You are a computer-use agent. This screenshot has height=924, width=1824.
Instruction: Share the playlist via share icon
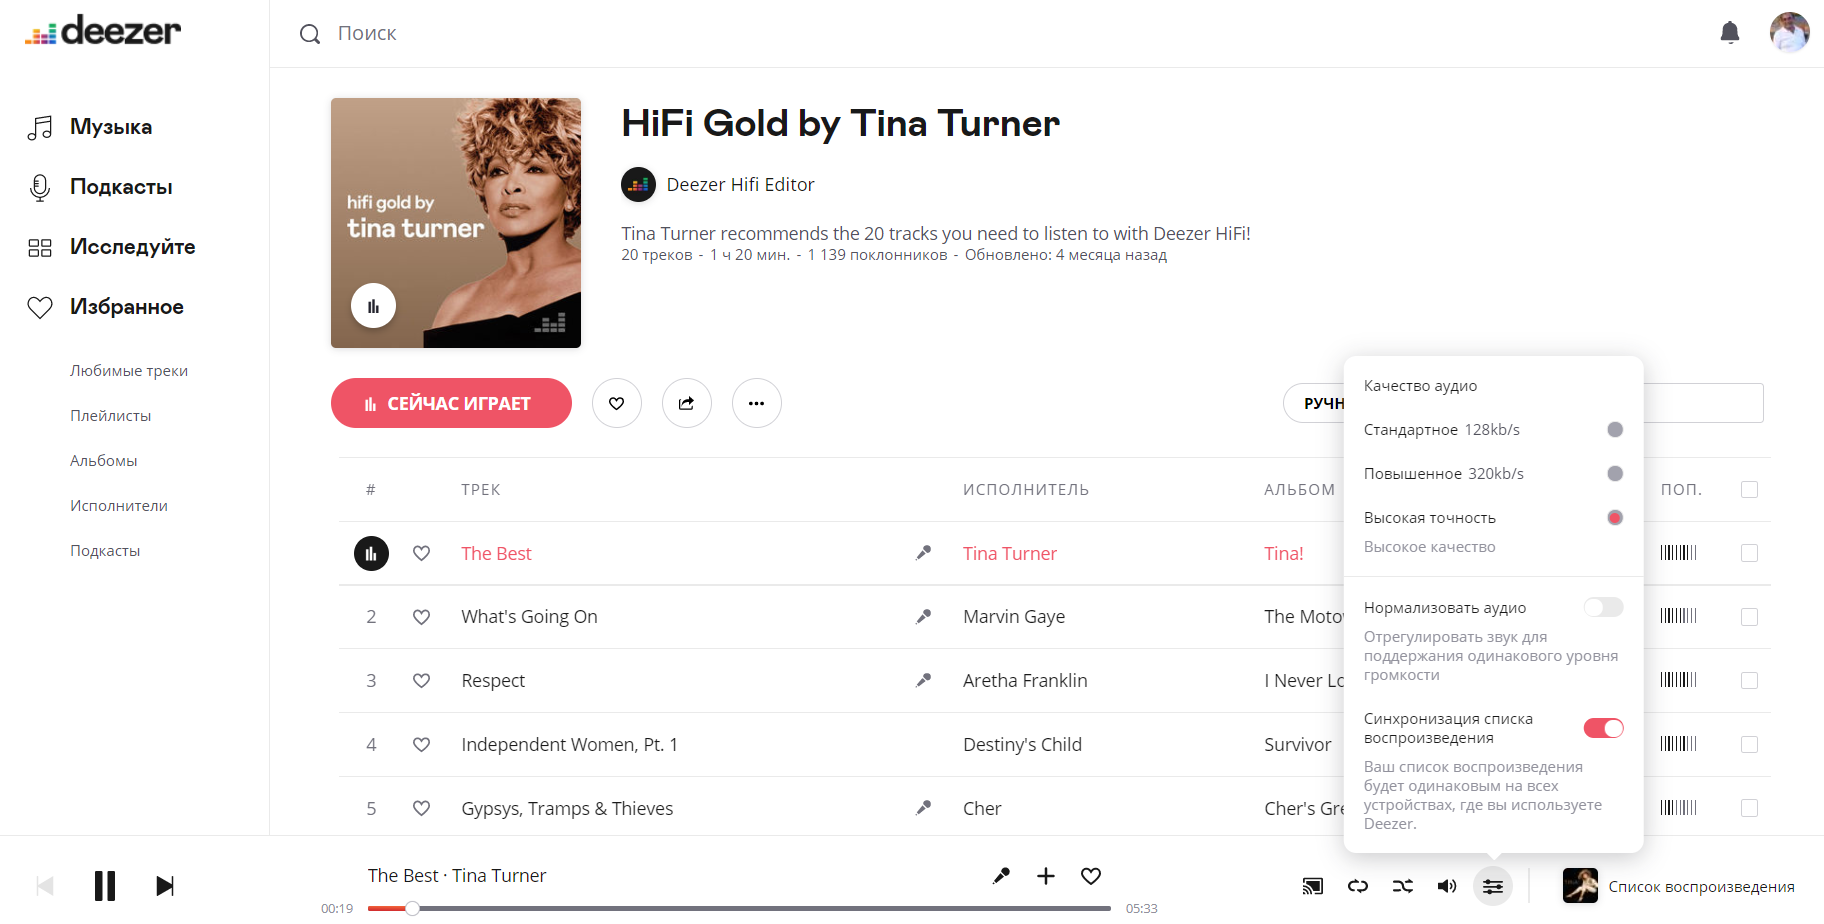[x=686, y=403]
